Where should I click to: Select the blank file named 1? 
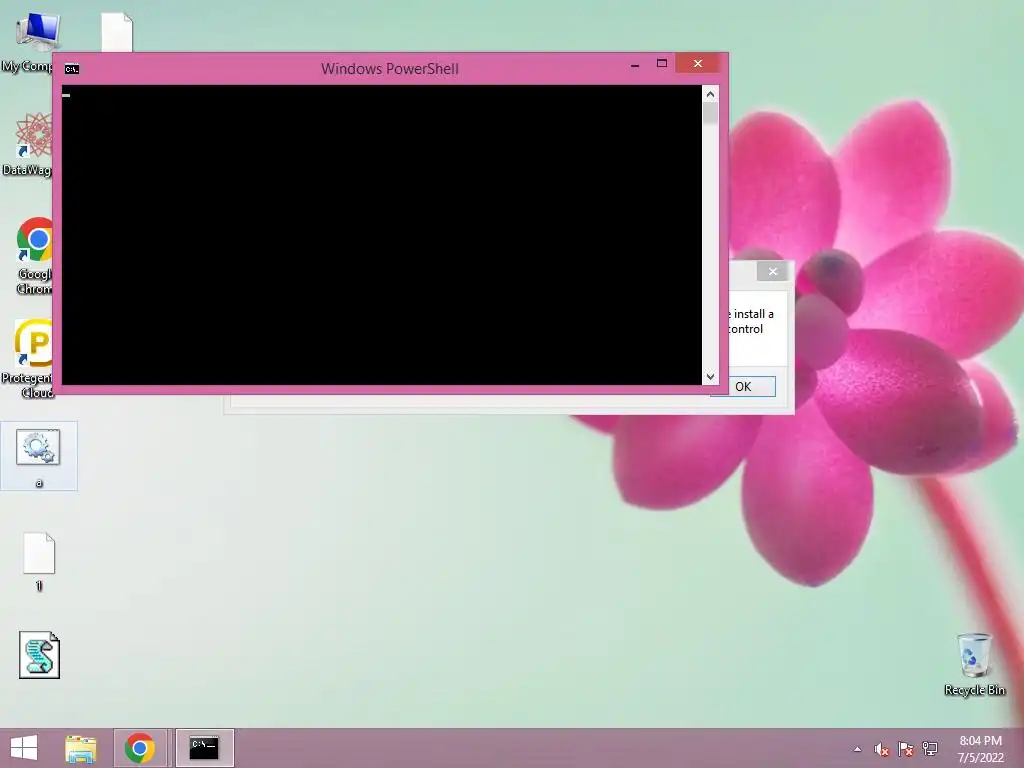[39, 562]
